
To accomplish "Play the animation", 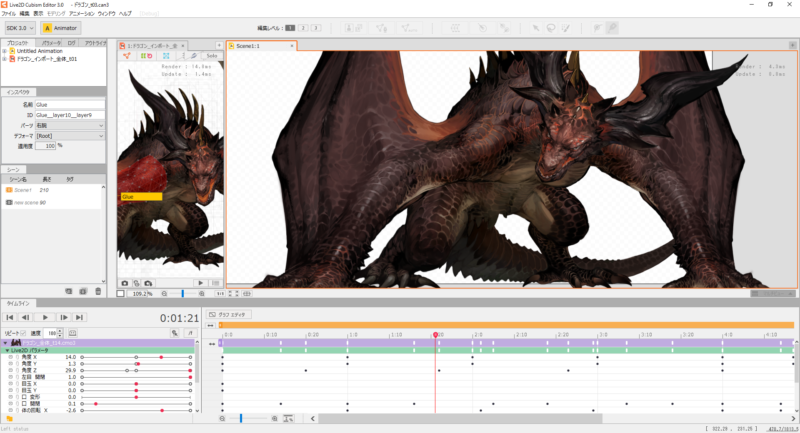I will (45, 317).
